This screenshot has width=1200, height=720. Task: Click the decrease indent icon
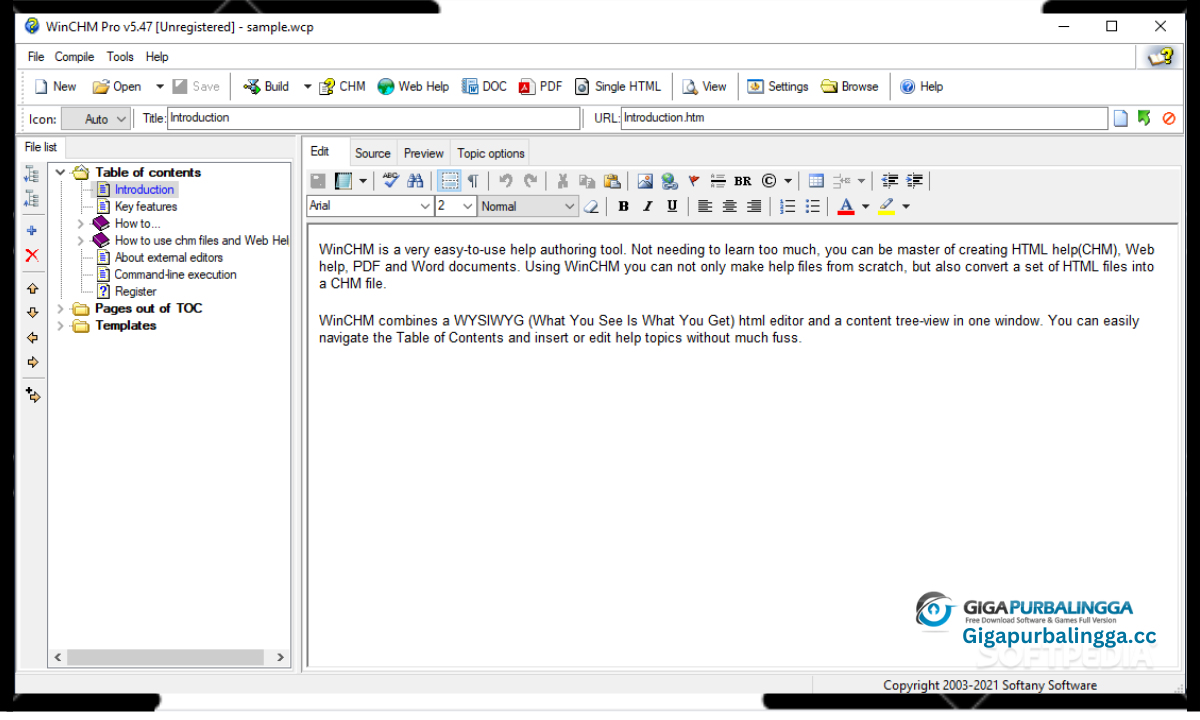pyautogui.click(x=890, y=181)
